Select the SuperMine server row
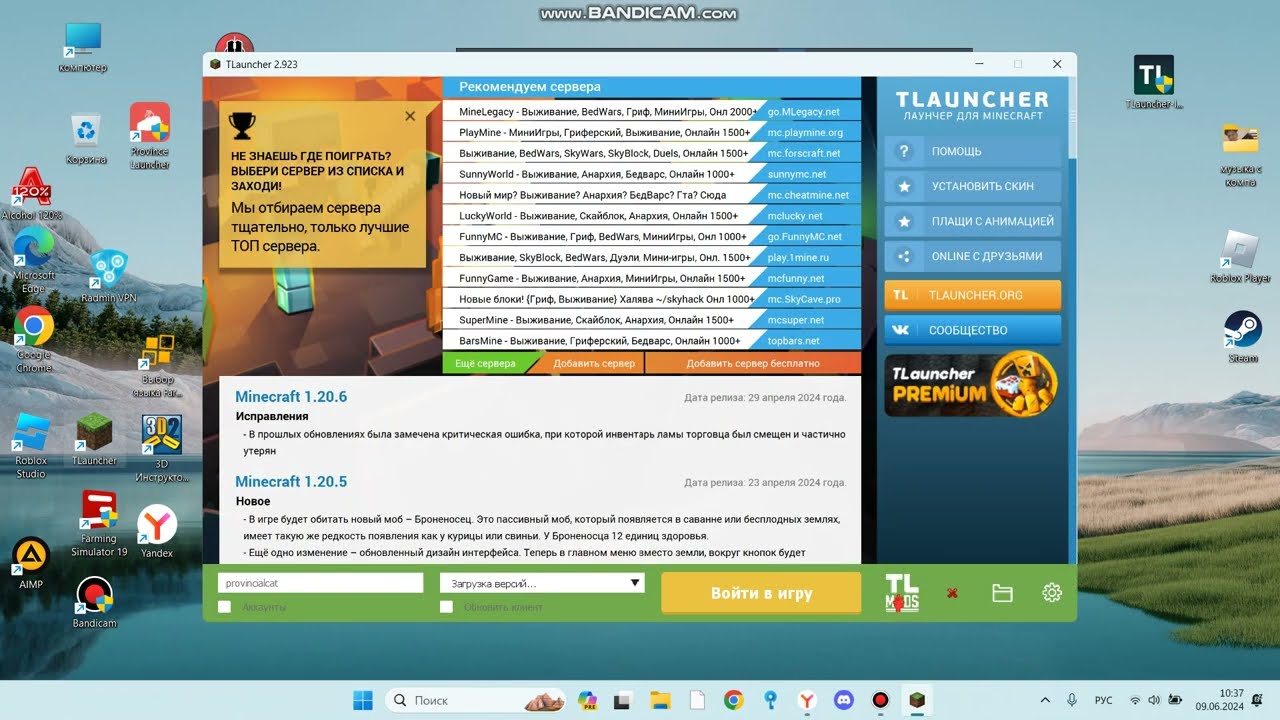This screenshot has height=720, width=1280. 651,320
